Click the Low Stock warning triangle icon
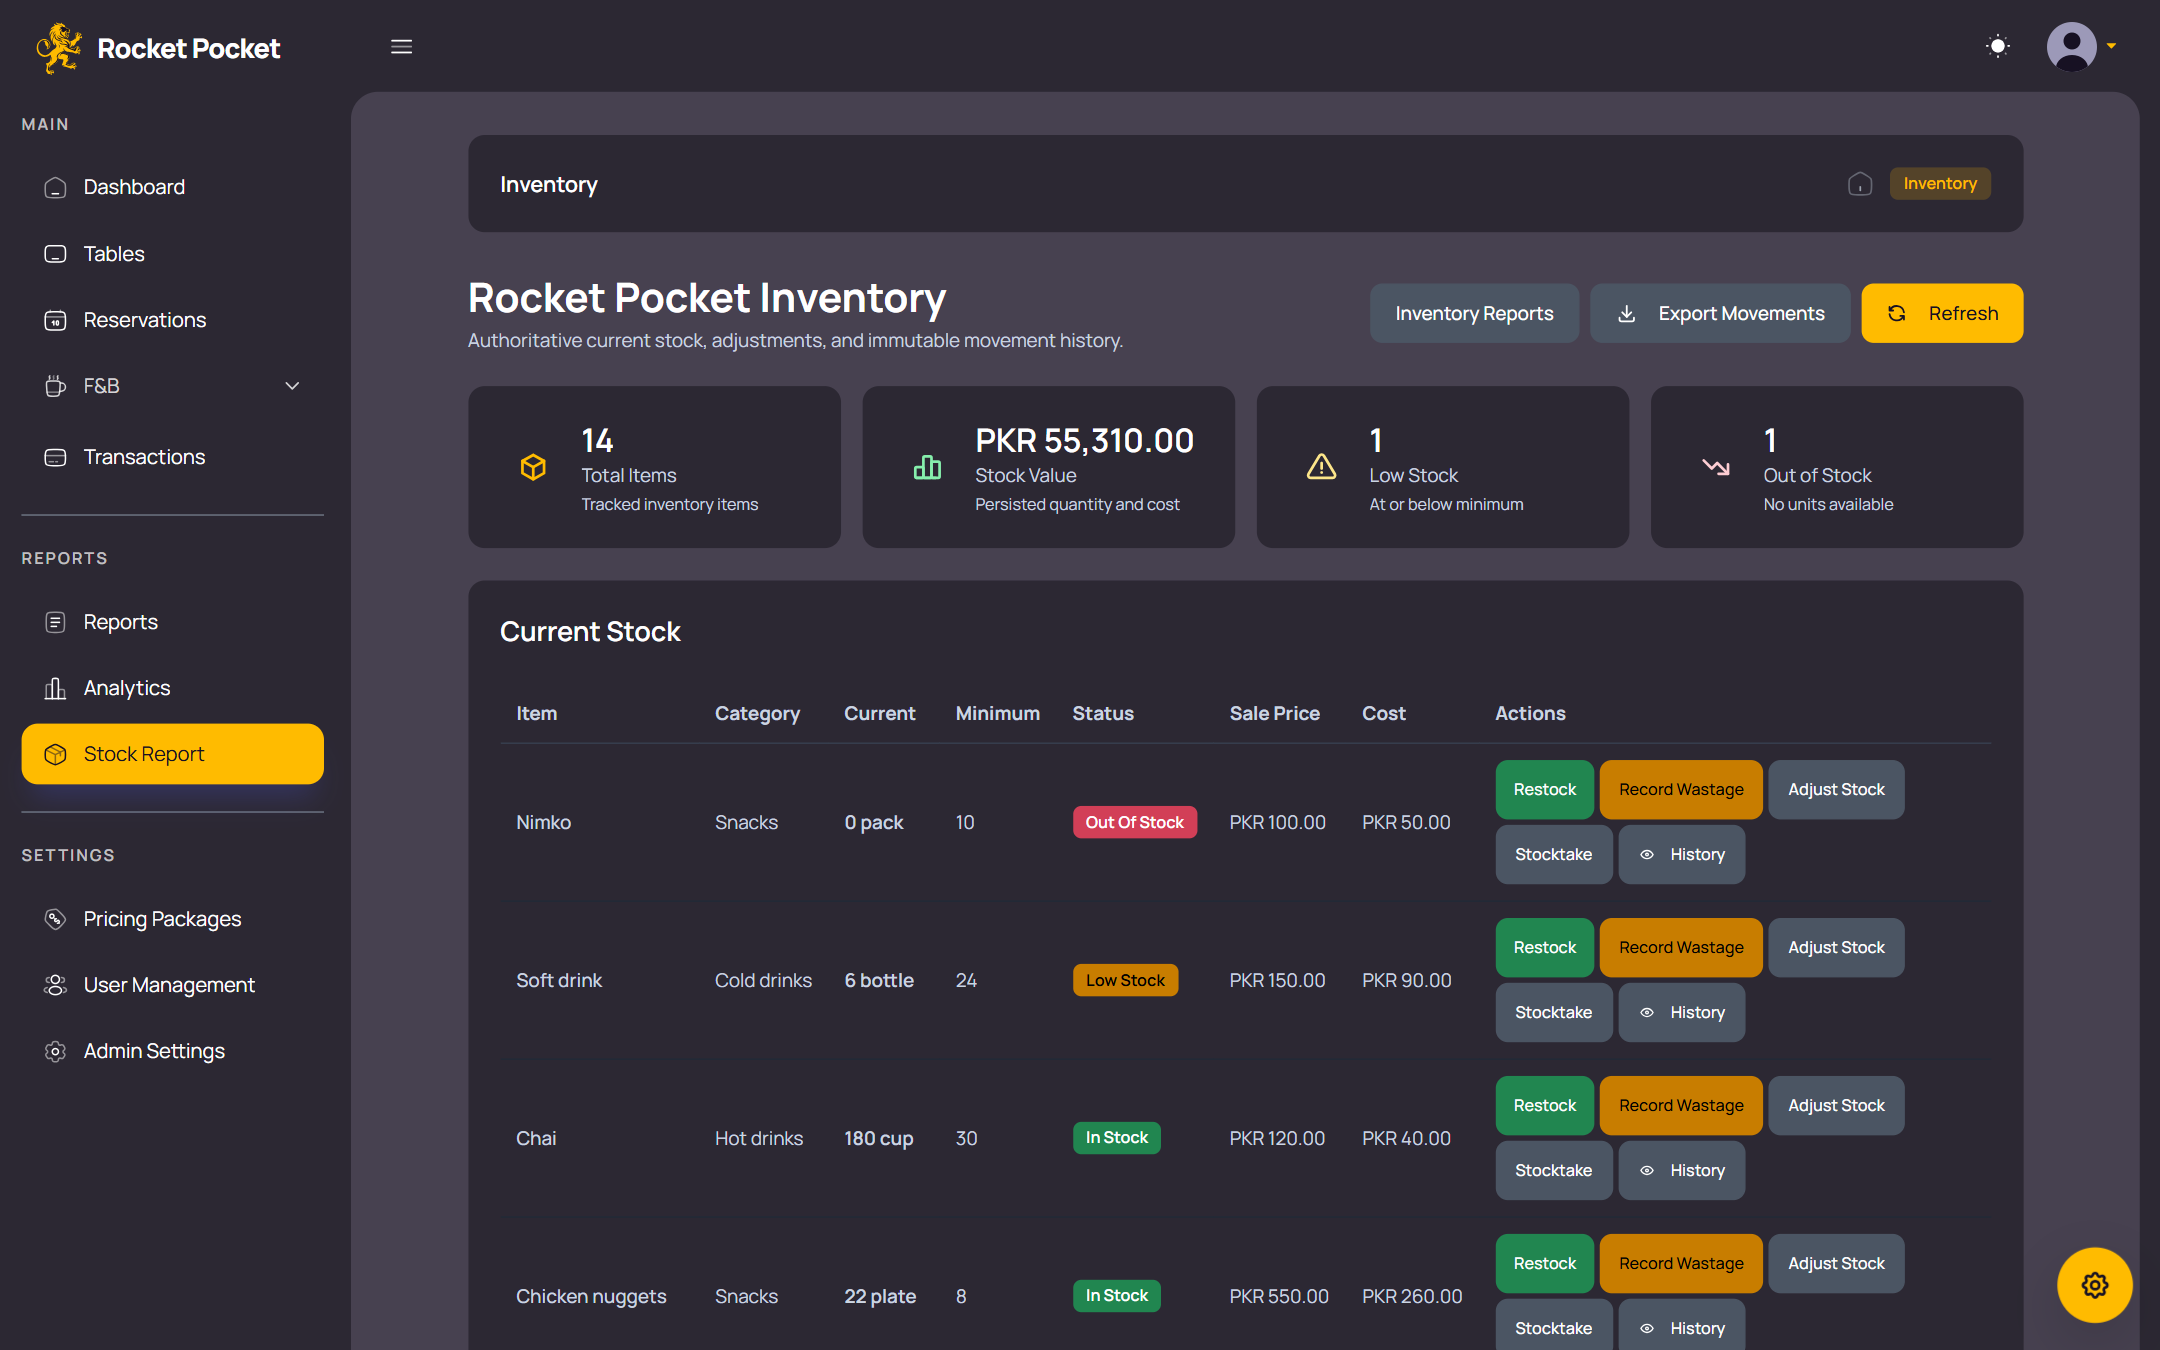 1321,467
